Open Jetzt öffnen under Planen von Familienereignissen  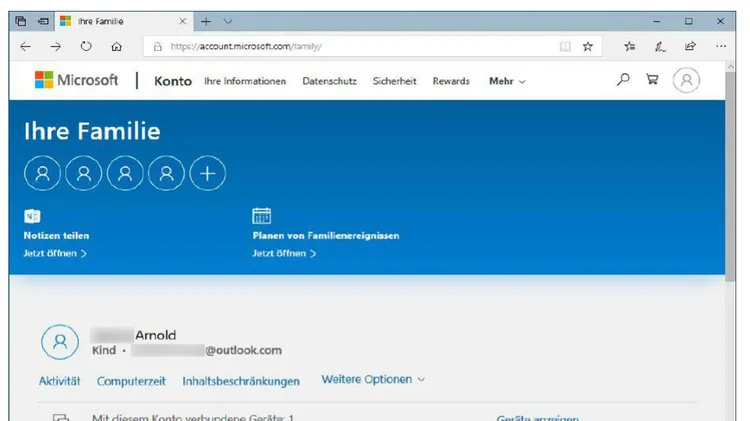[x=284, y=254]
